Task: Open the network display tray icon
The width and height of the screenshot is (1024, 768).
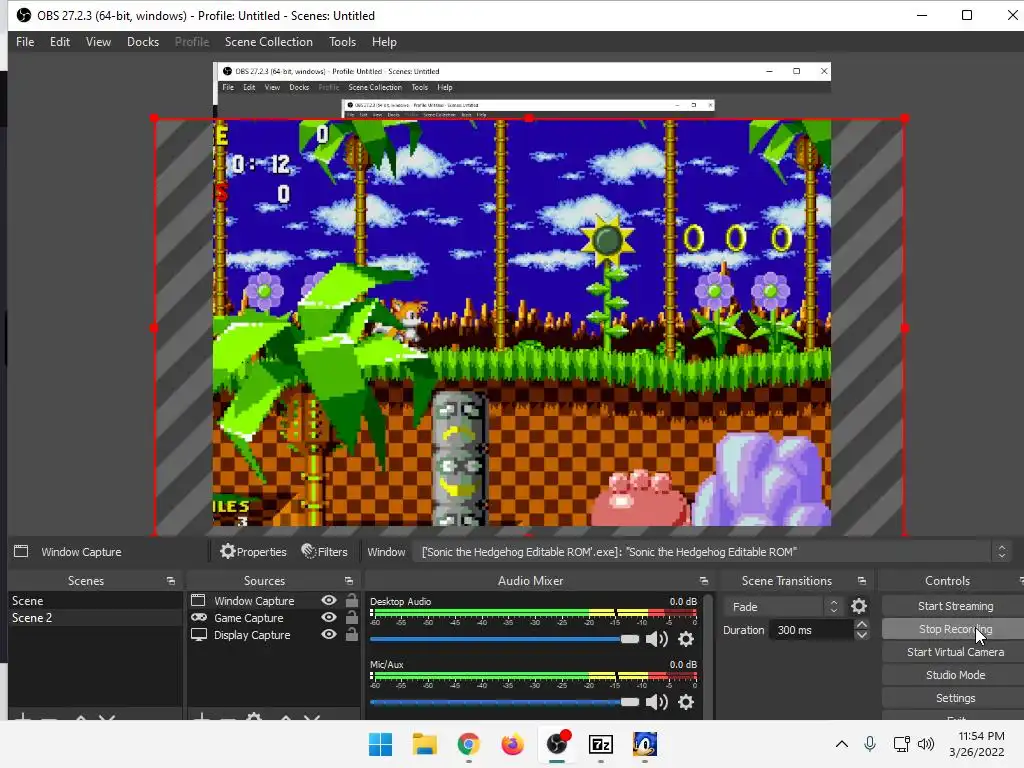Action: [901, 744]
